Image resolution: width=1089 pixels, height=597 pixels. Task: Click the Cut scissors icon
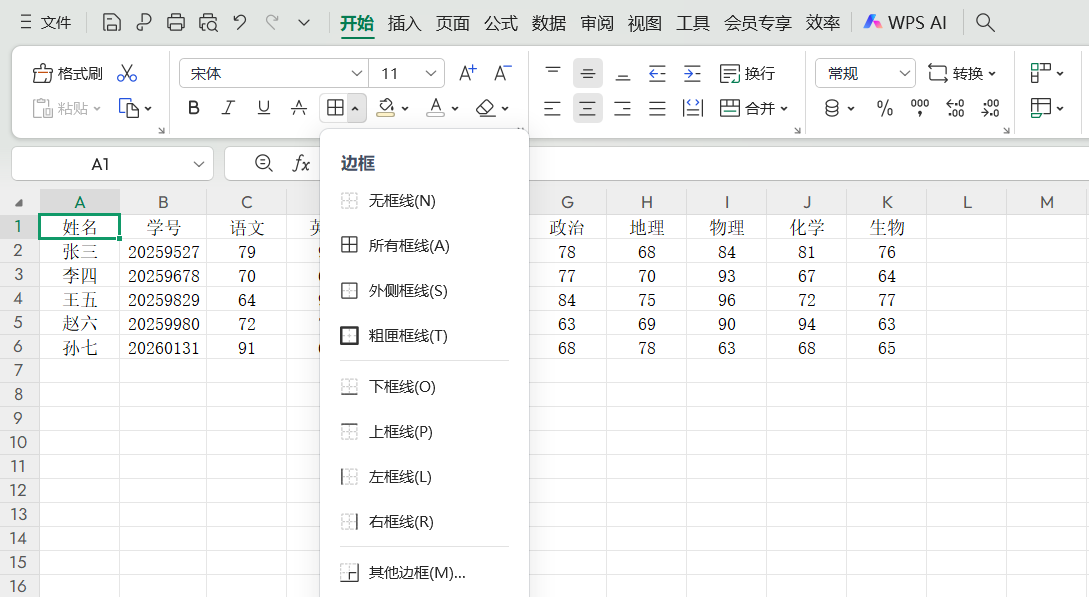[127, 73]
